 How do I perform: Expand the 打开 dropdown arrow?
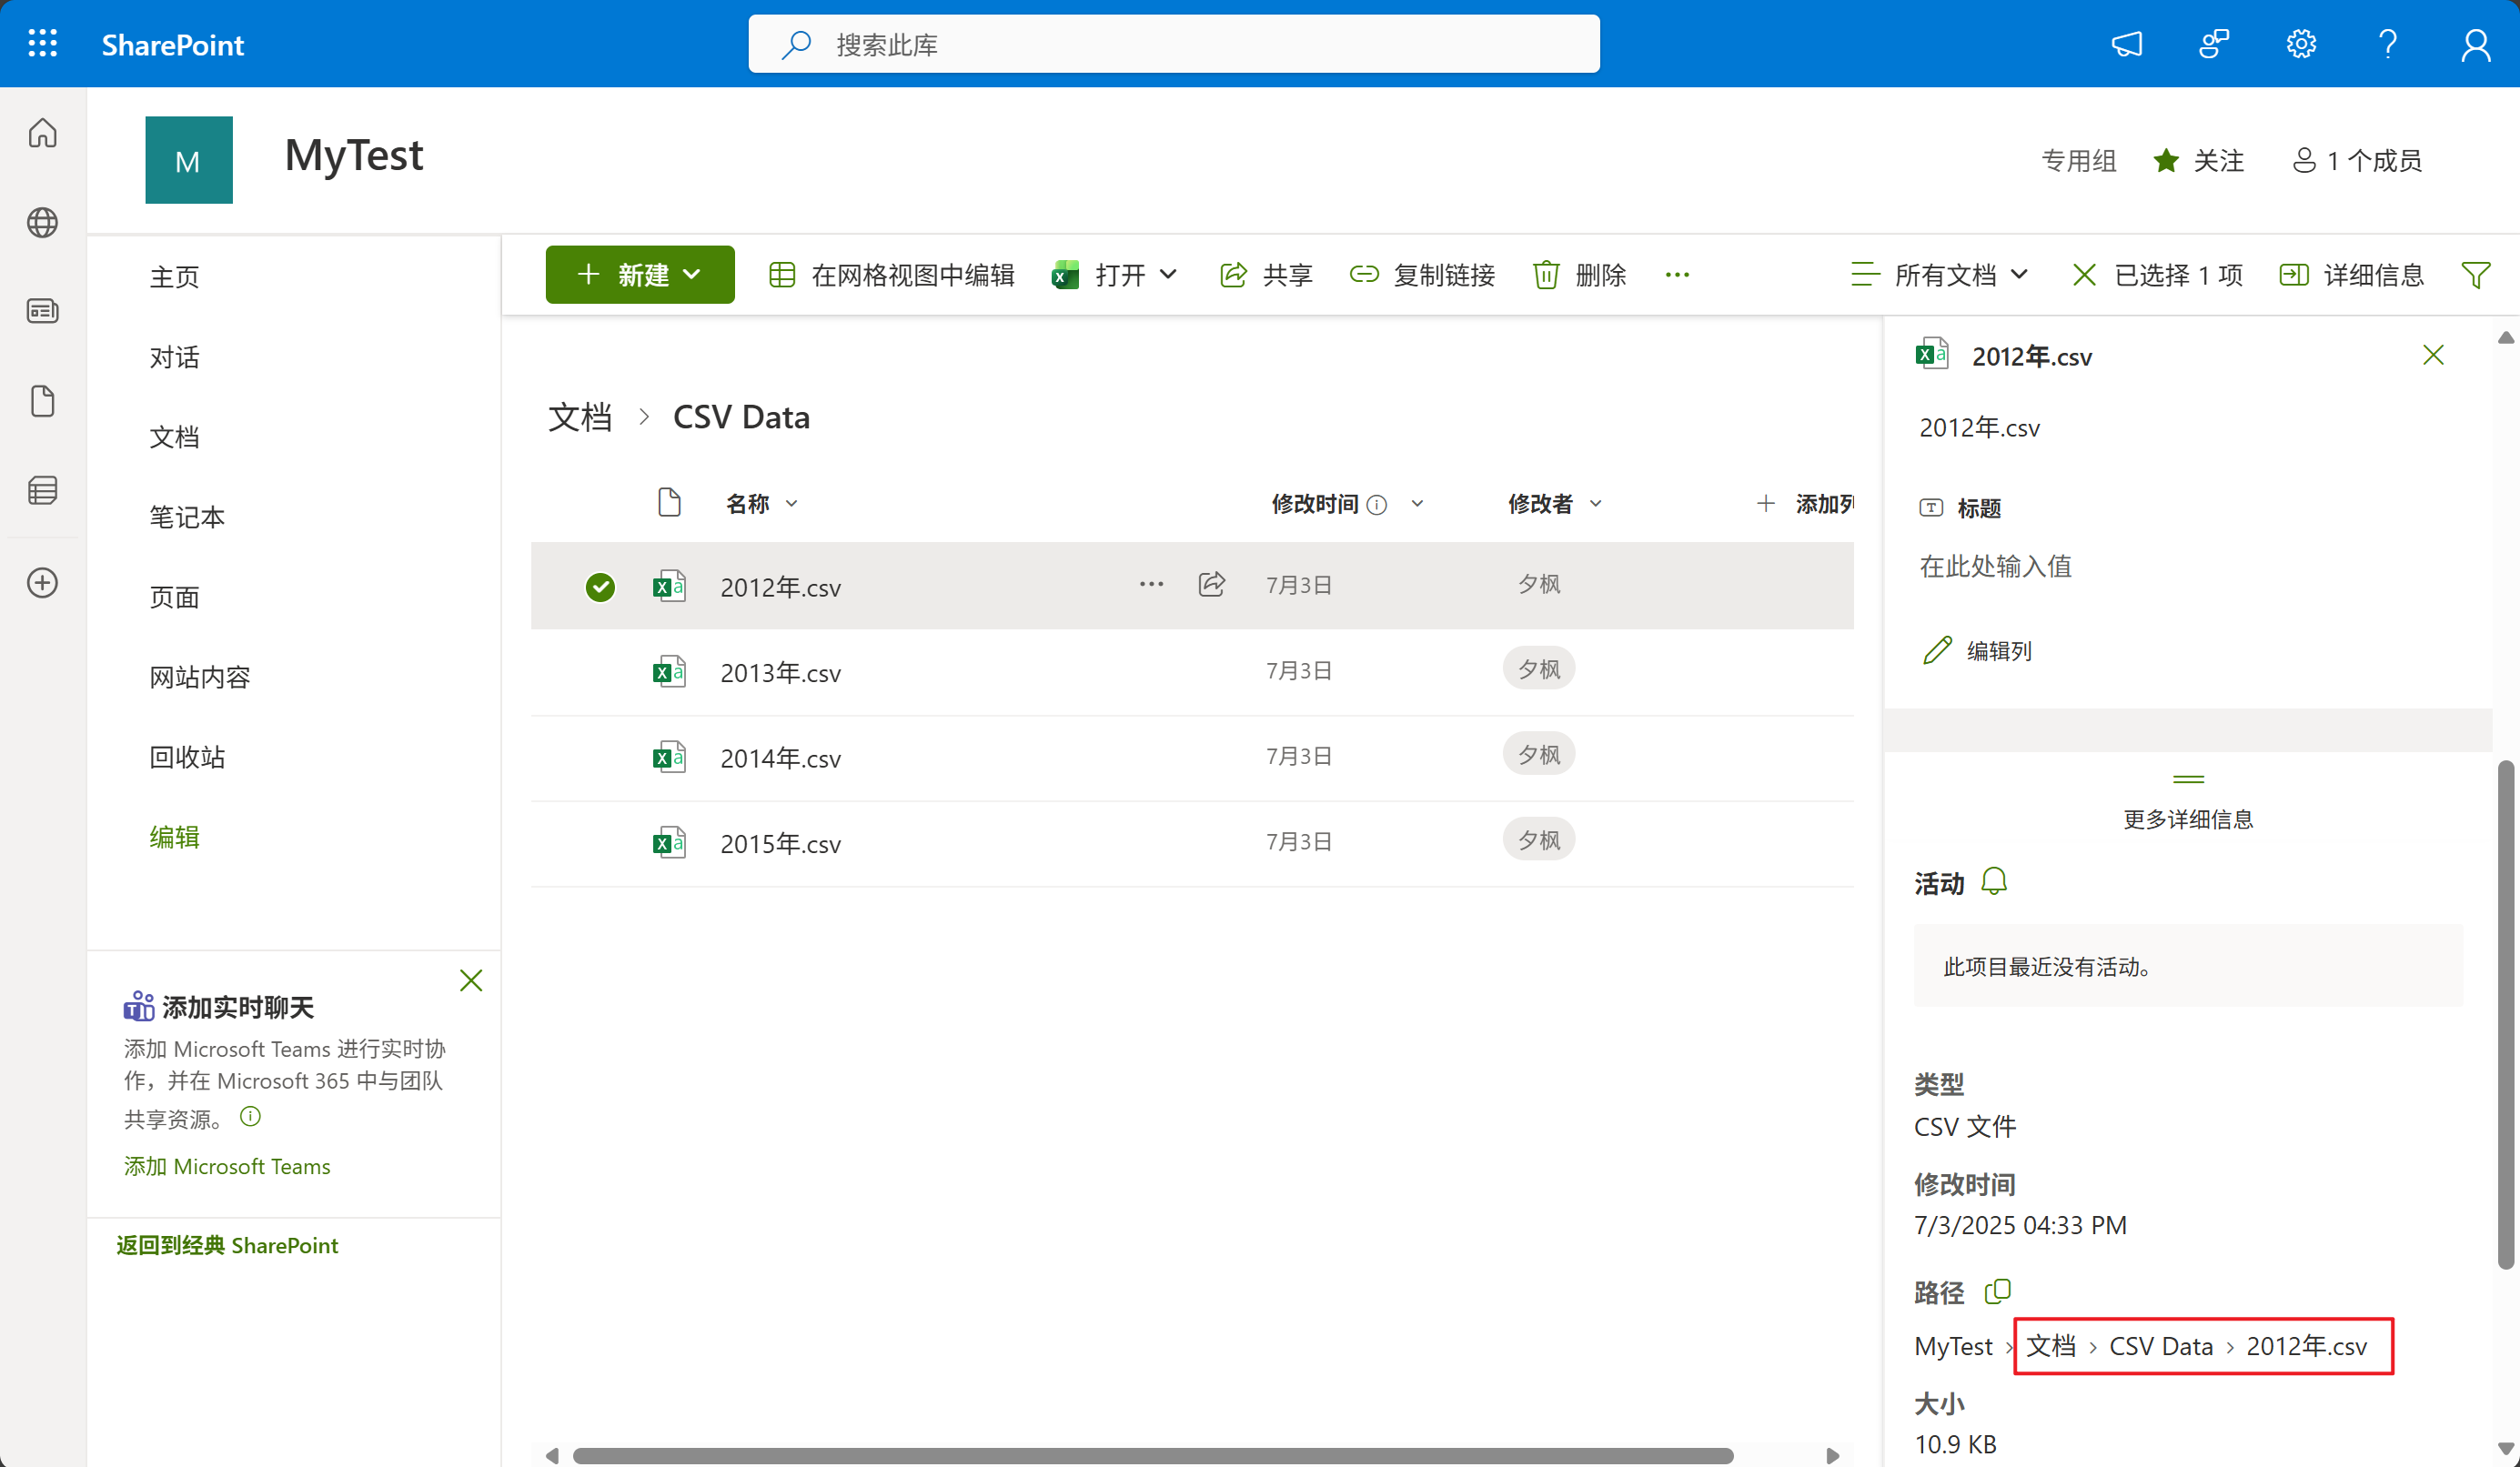click(x=1168, y=275)
